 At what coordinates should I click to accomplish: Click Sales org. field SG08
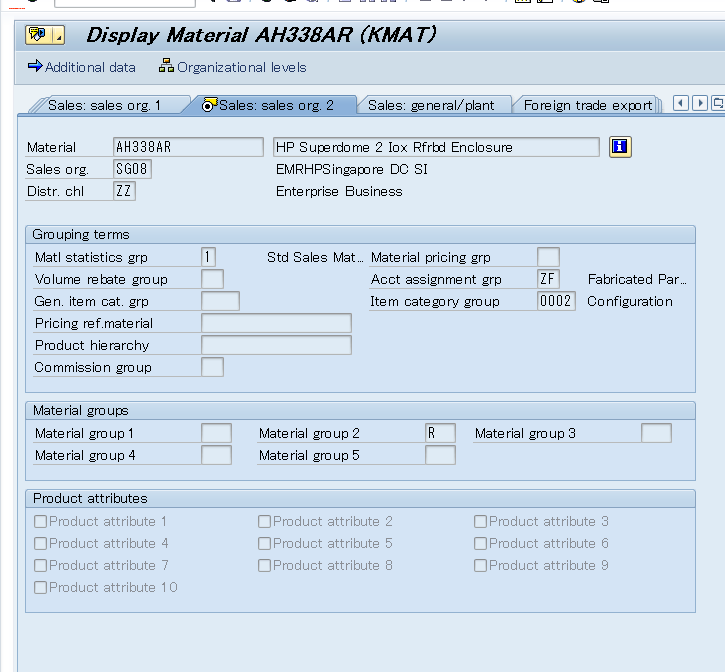[x=132, y=169]
